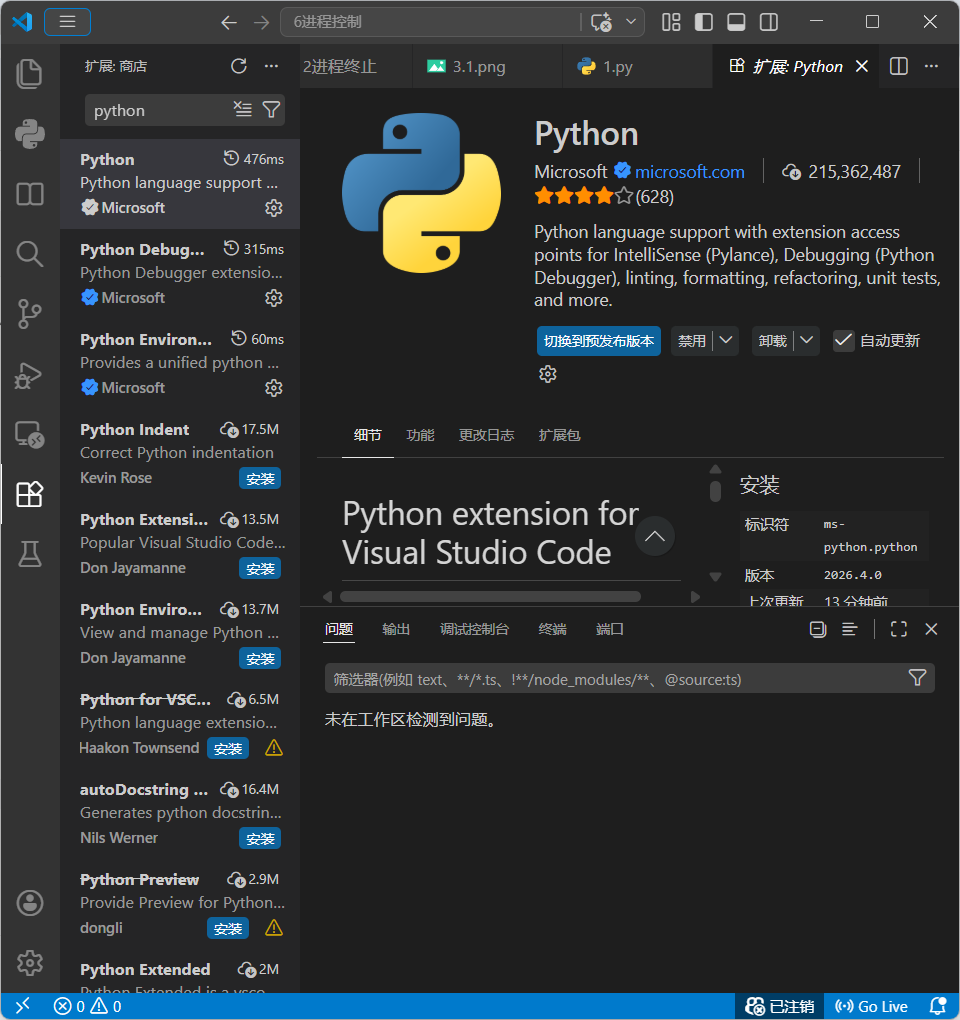Close the bottom panel
960x1020 pixels.
pyautogui.click(x=931, y=629)
